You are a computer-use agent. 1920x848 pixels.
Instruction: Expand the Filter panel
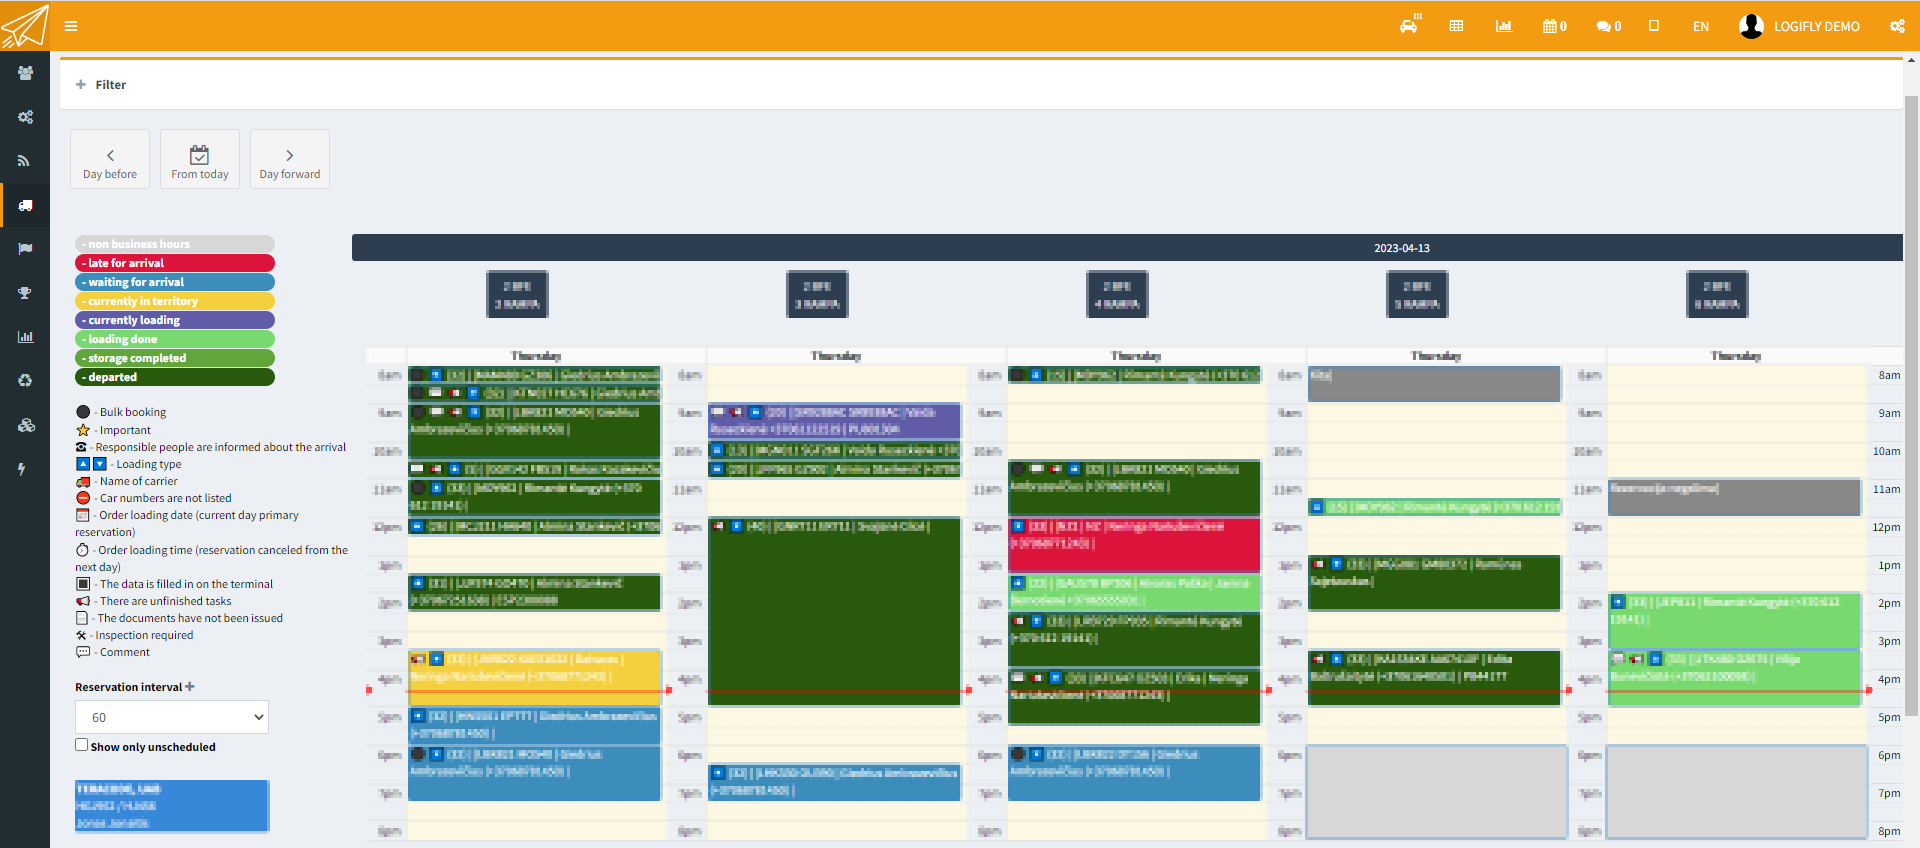(x=102, y=85)
